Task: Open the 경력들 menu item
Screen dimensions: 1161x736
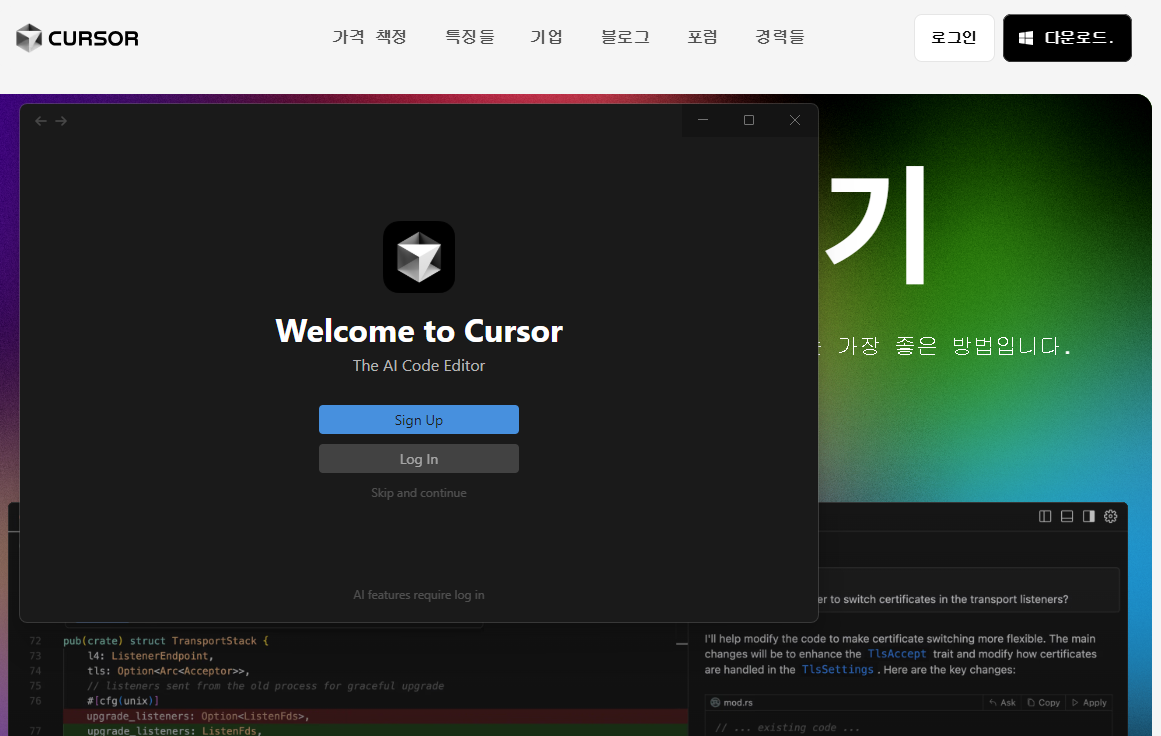Action: click(780, 37)
